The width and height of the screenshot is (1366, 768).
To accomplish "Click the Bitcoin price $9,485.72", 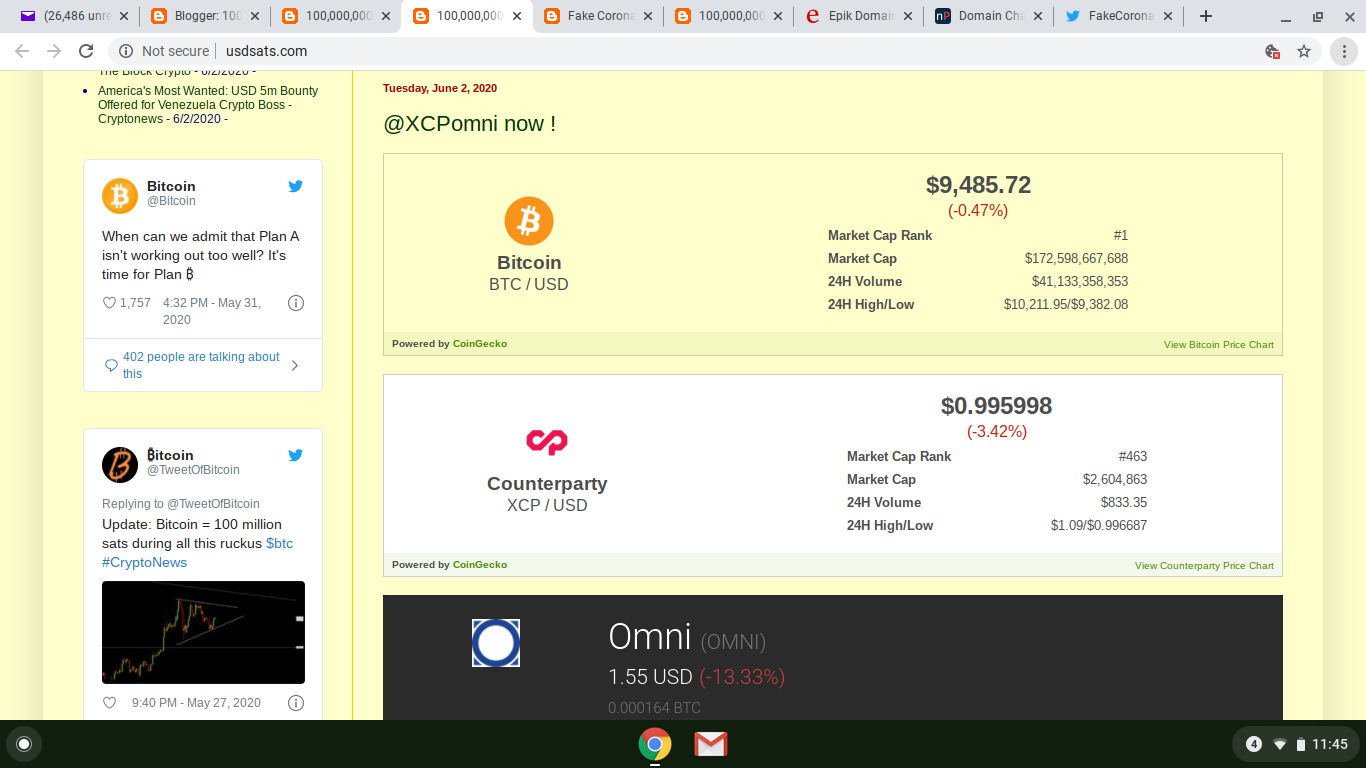I will tap(978, 185).
